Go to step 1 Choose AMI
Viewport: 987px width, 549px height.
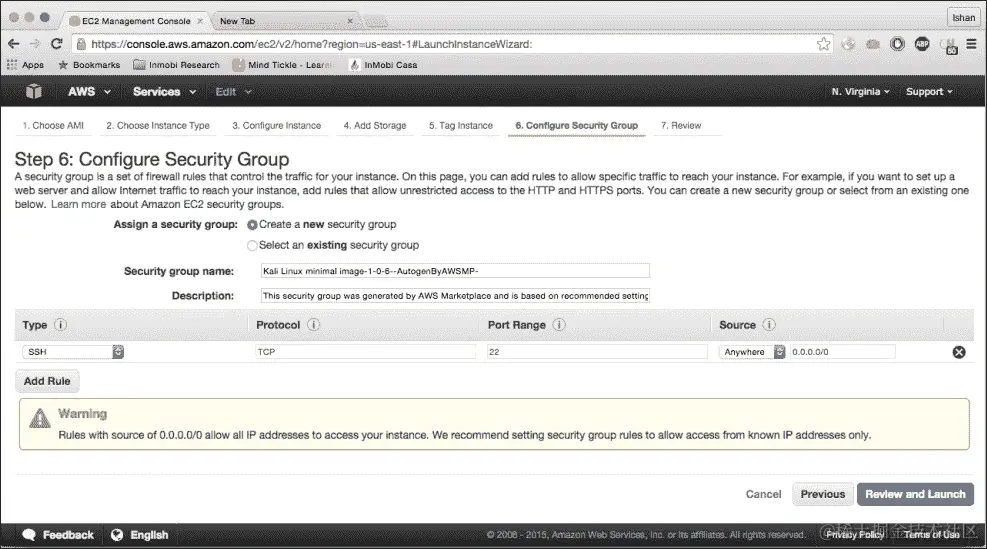(53, 125)
